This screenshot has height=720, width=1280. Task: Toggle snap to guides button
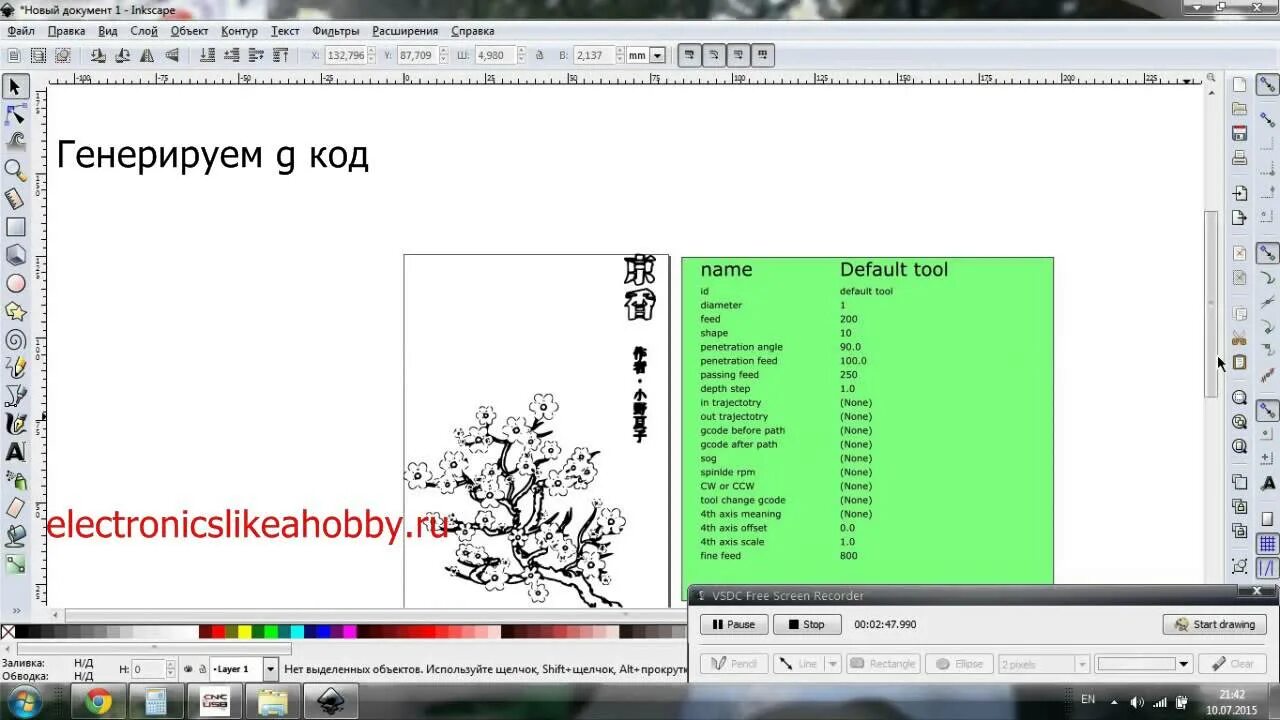pos(1267,568)
